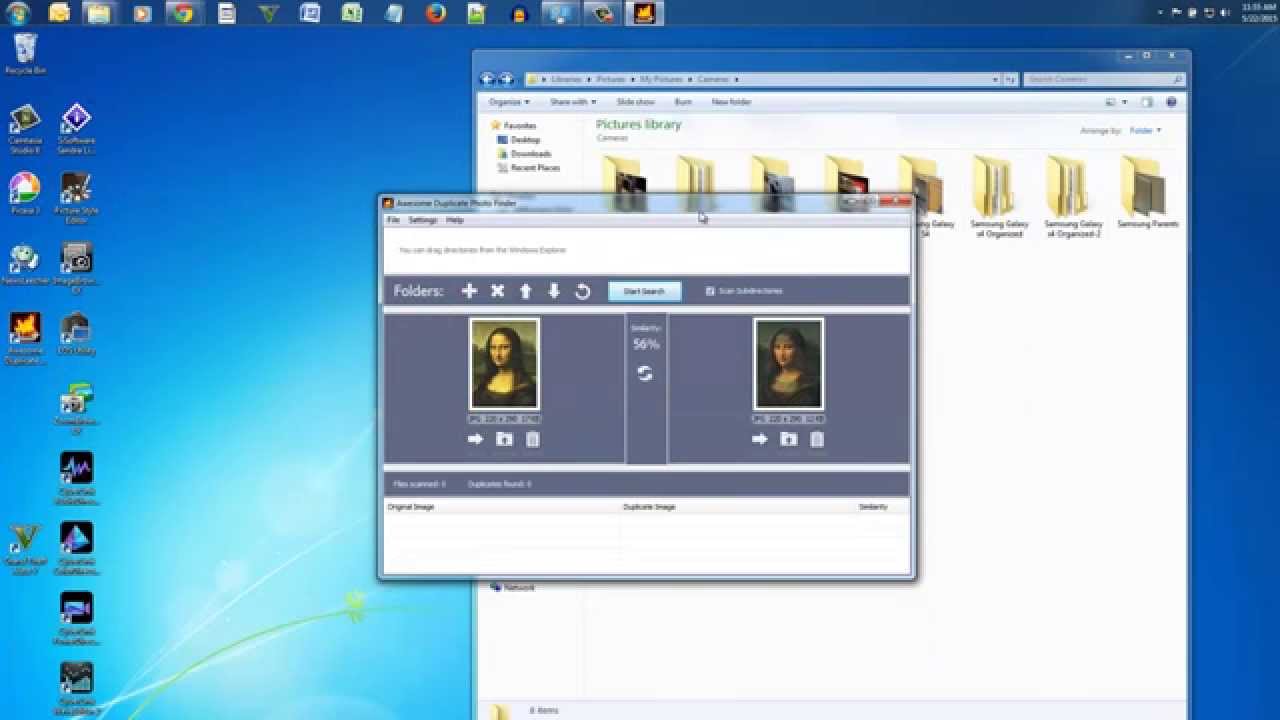The width and height of the screenshot is (1280, 720).
Task: Click Awesome Duplicate Photo Finder taskbar icon
Action: coord(644,13)
